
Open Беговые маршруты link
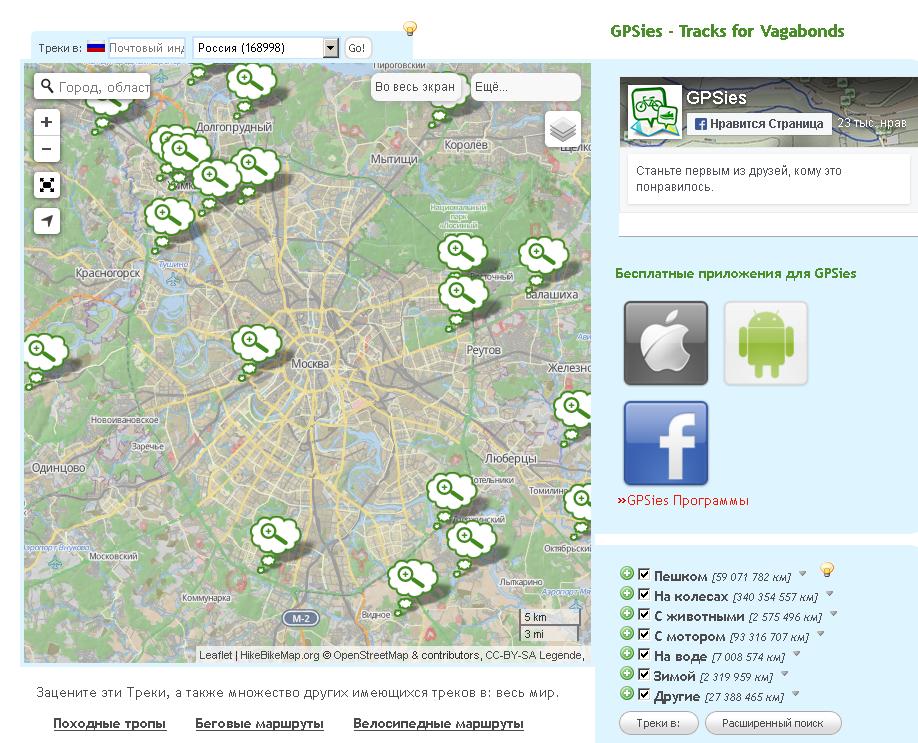(x=259, y=724)
